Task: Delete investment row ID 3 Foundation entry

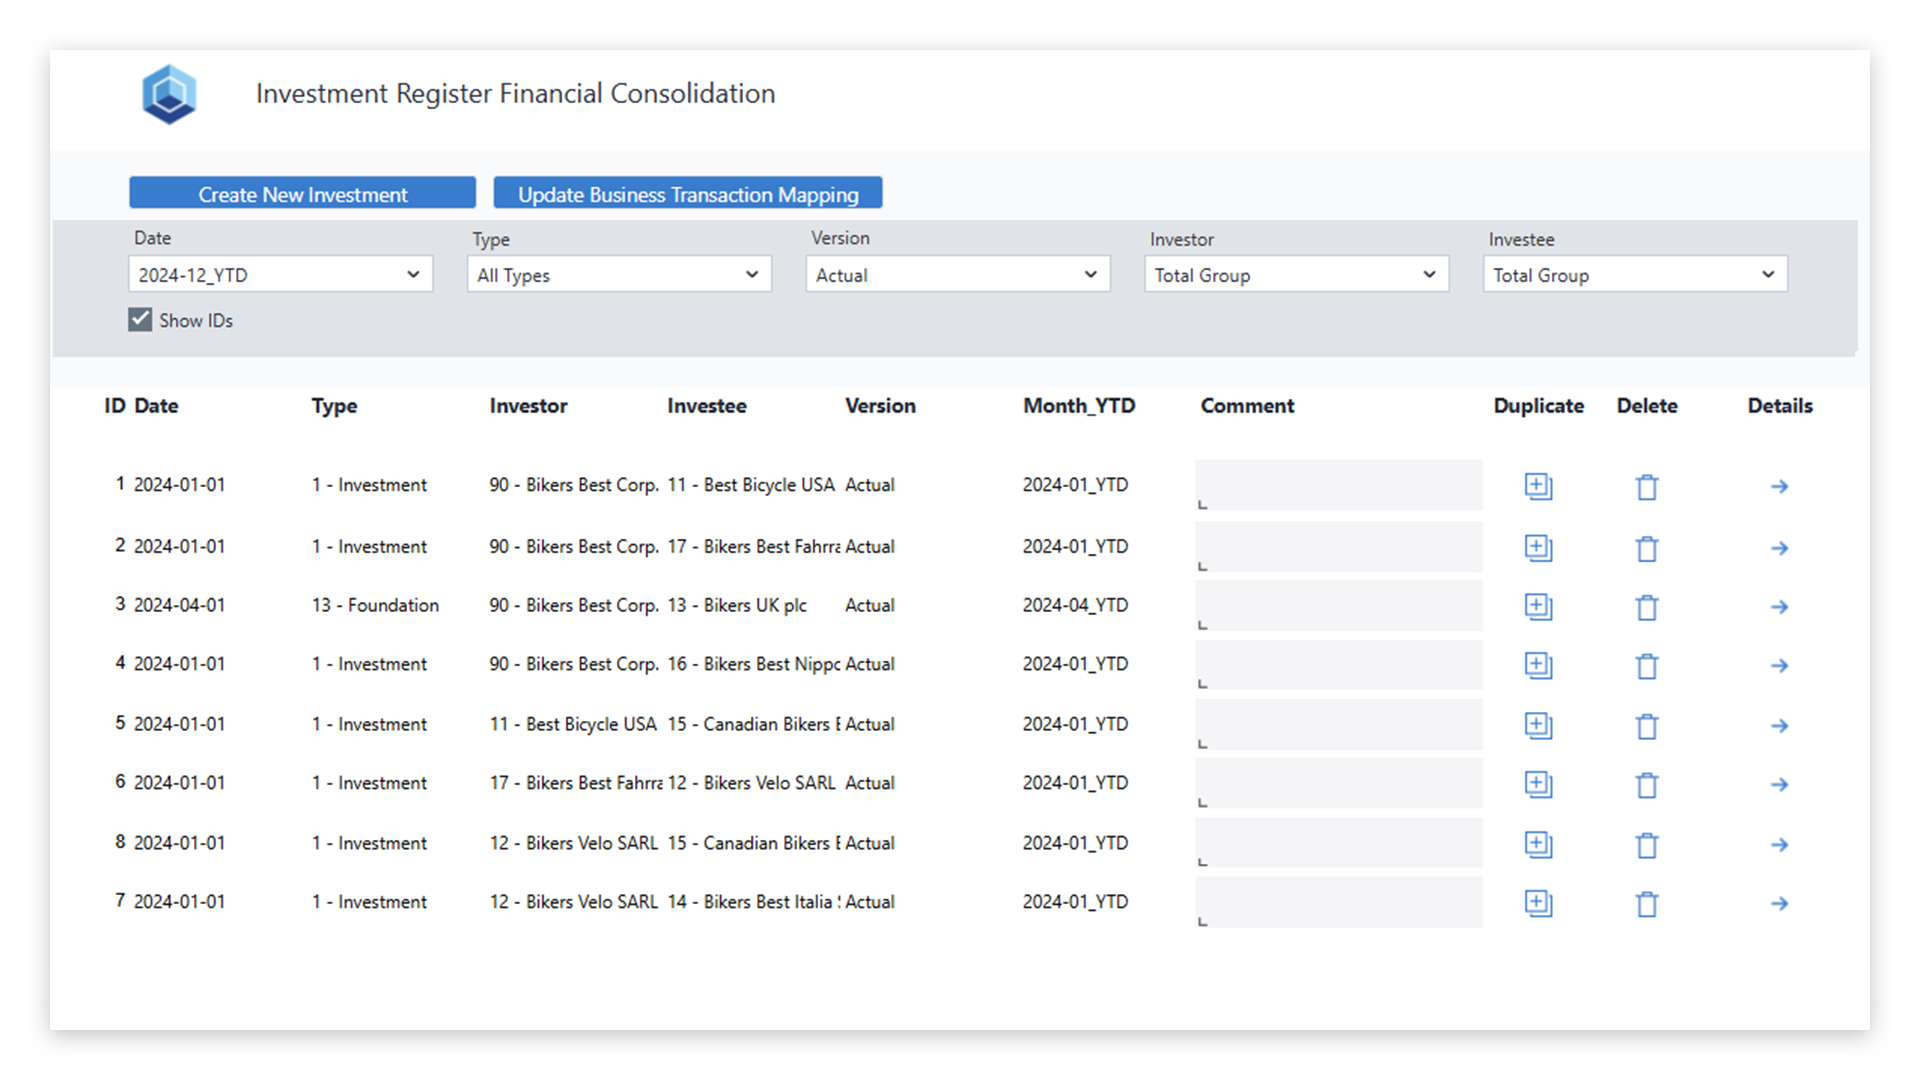Action: click(1646, 607)
